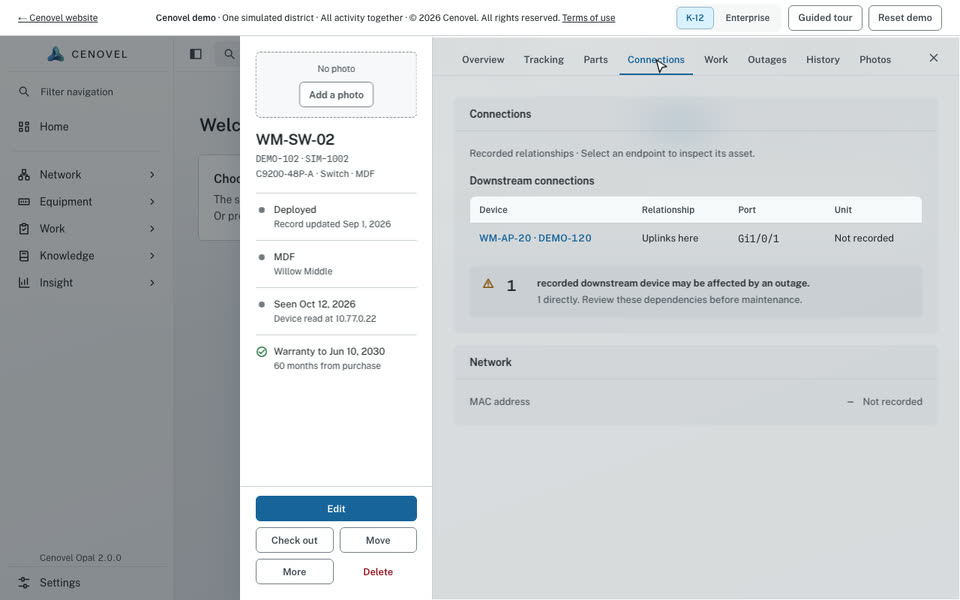Screen dimensions: 960x600
Task: View the History tab
Action: (822, 59)
